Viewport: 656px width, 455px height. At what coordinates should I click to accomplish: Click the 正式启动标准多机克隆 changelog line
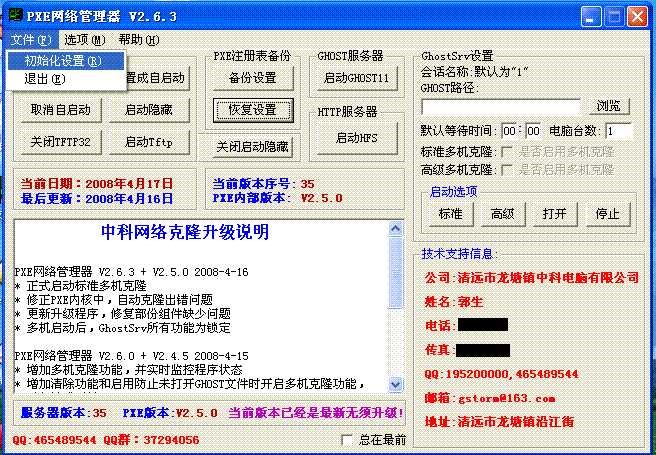(80, 286)
